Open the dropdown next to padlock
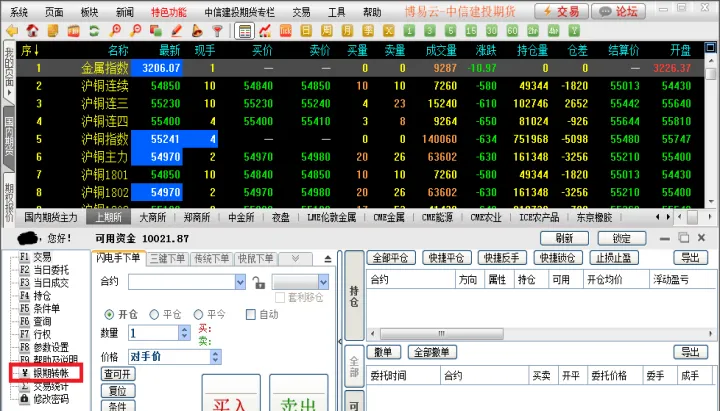 [x=323, y=282]
